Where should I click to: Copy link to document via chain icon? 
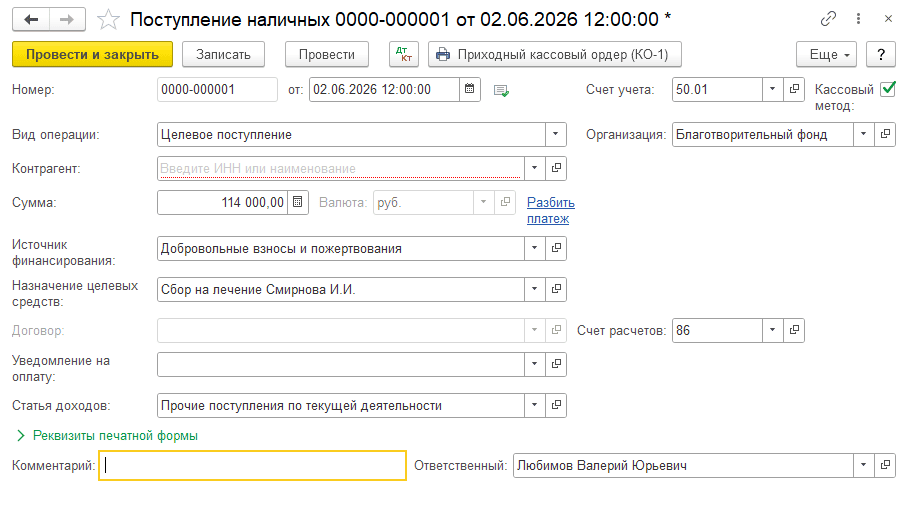tap(828, 19)
